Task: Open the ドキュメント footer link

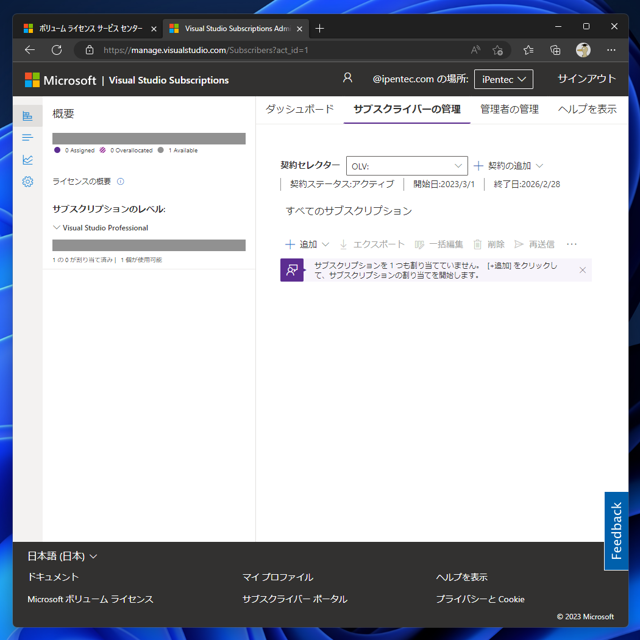Action: (53, 577)
